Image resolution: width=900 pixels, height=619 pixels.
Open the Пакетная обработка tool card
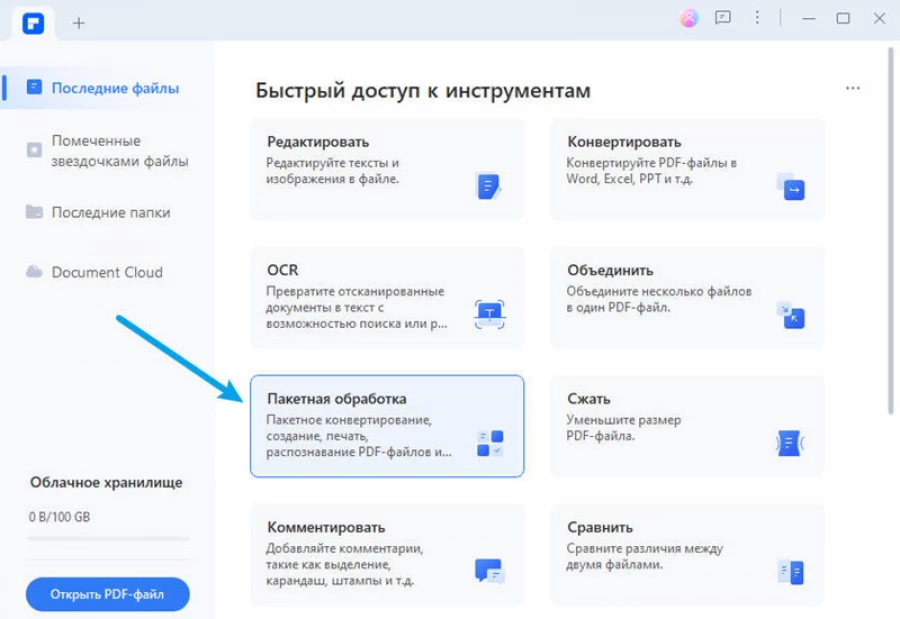click(387, 426)
